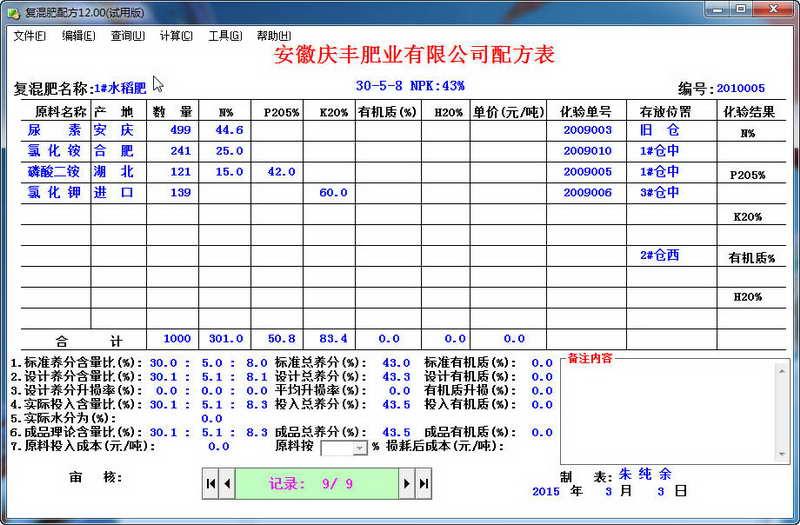
Task: Open the 帮助 menu
Action: pos(274,36)
